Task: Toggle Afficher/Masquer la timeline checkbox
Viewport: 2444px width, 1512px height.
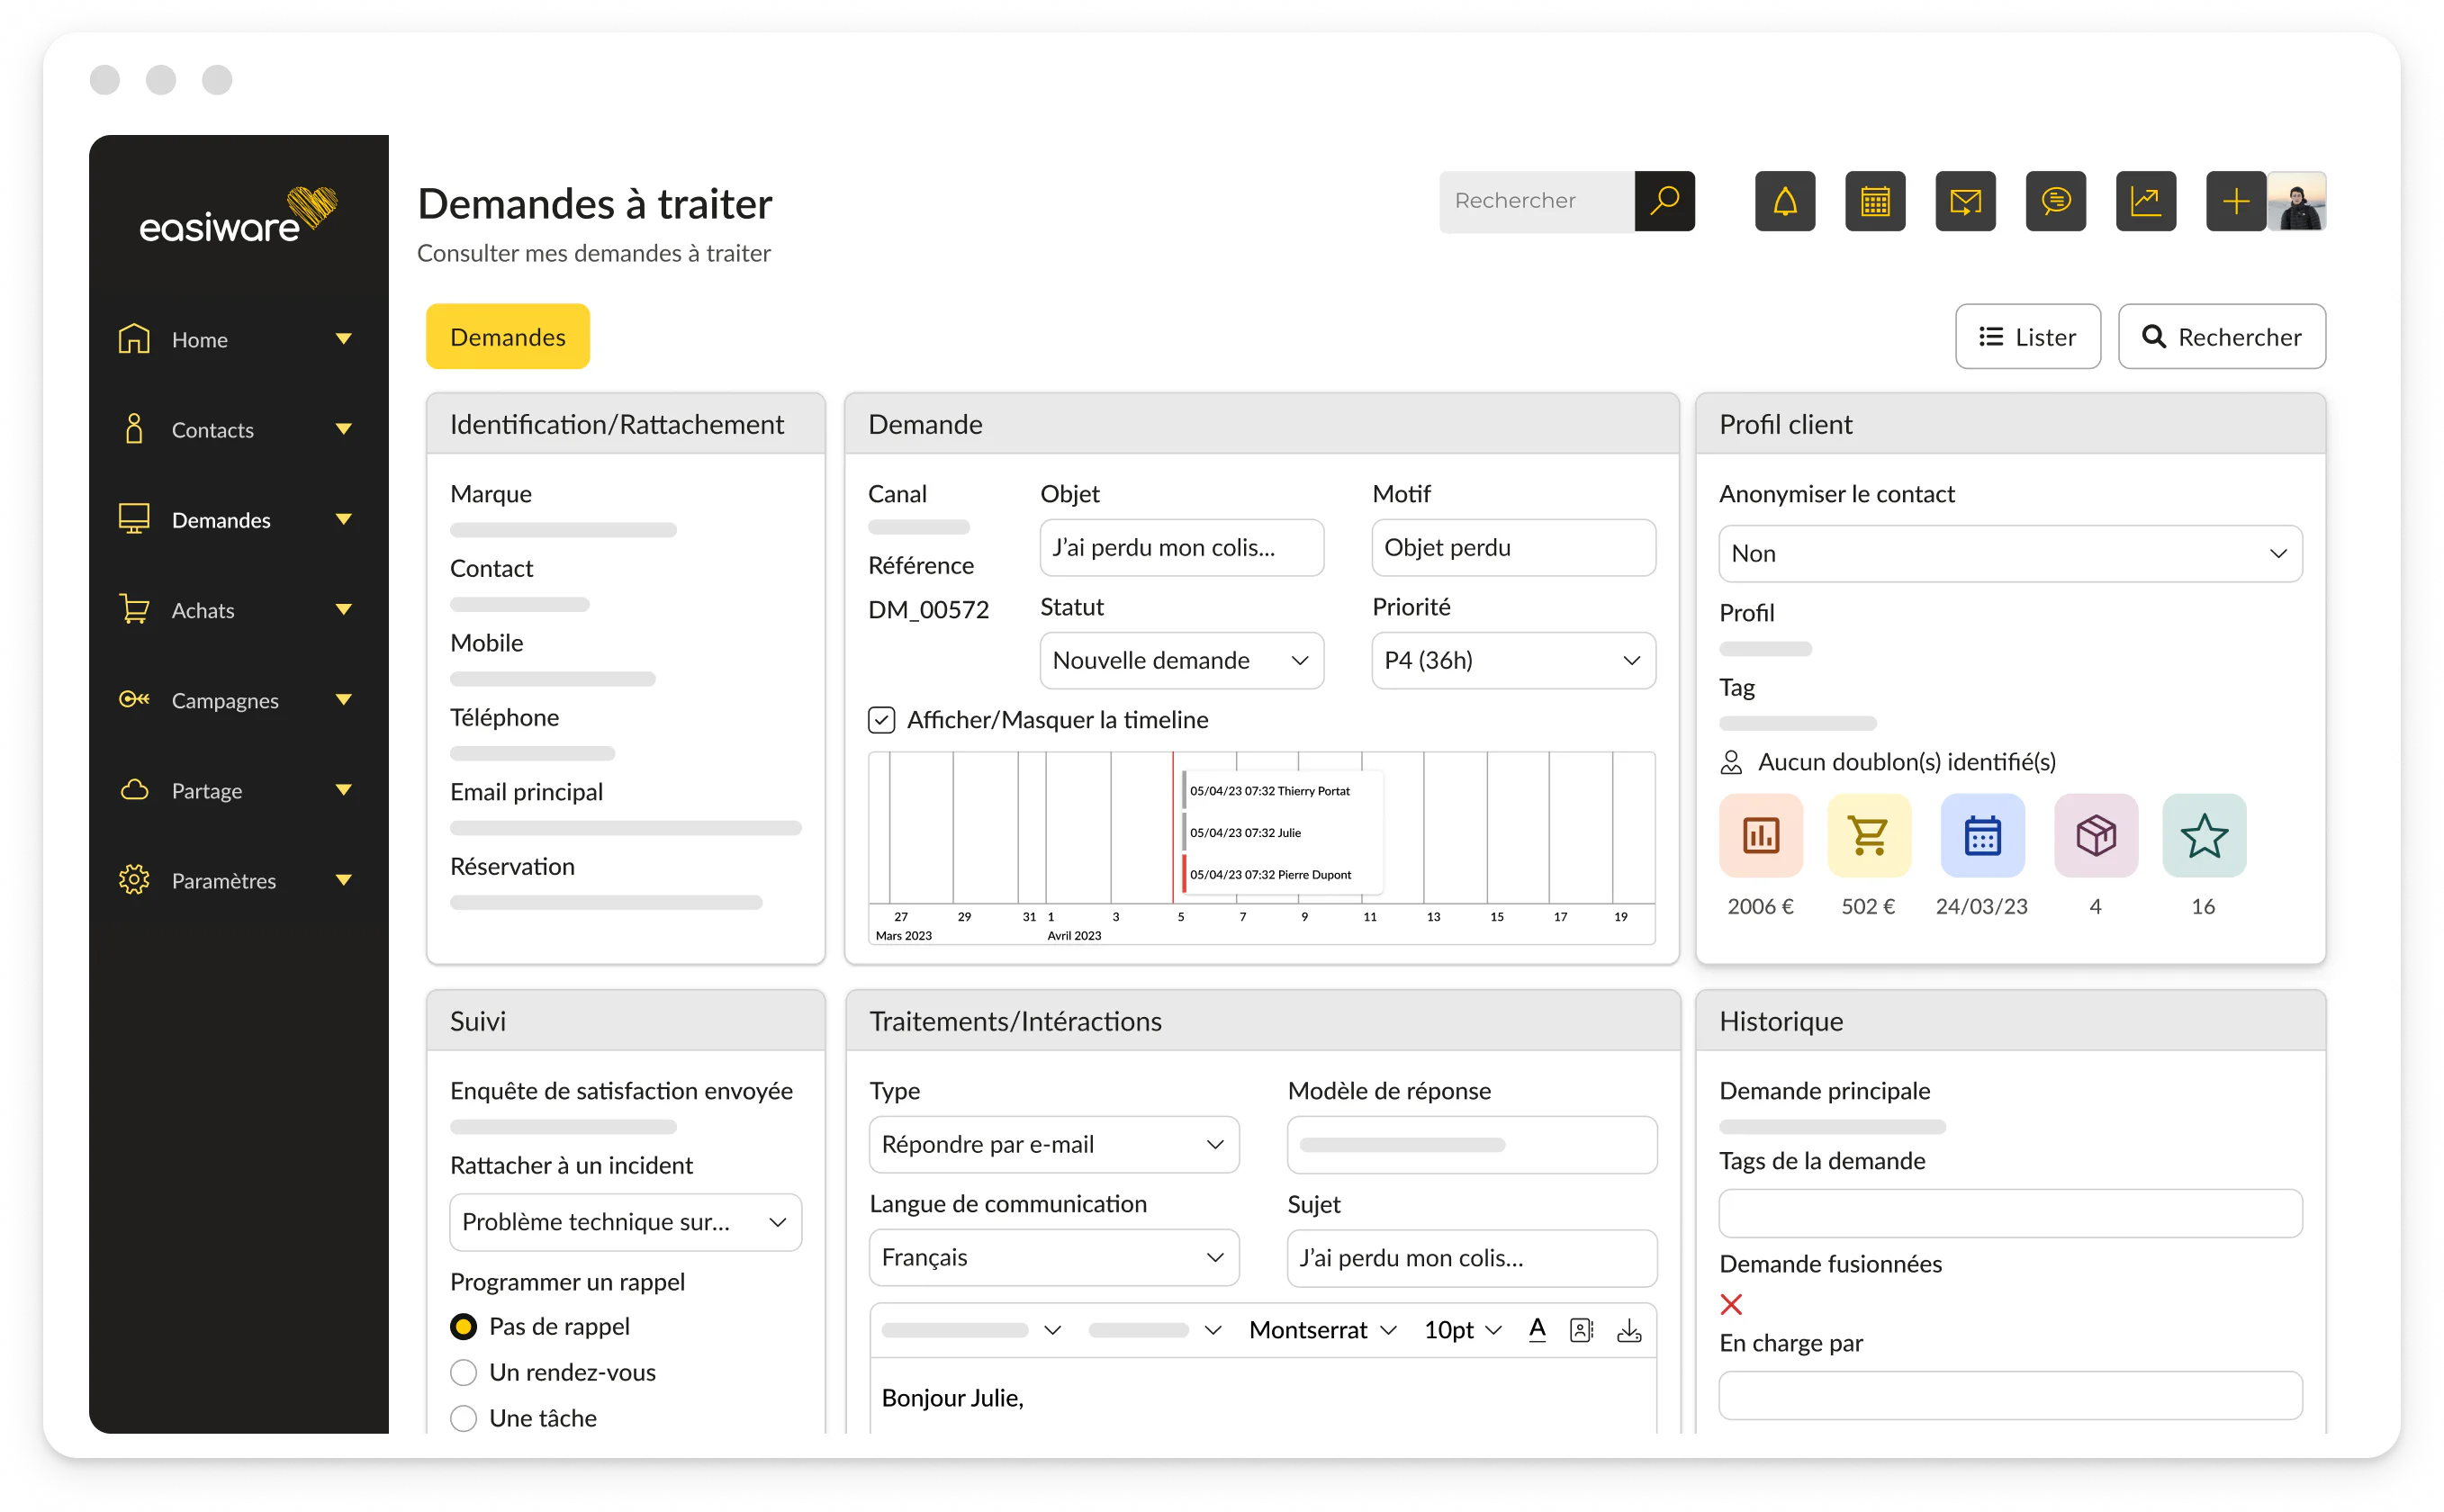Action: point(881,720)
